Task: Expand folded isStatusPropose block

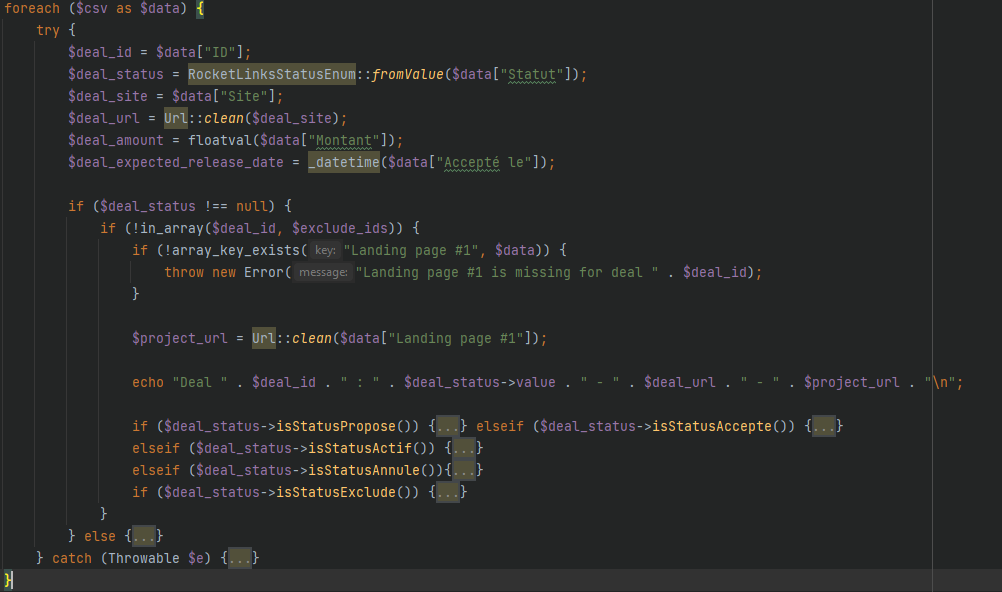Action: [448, 426]
